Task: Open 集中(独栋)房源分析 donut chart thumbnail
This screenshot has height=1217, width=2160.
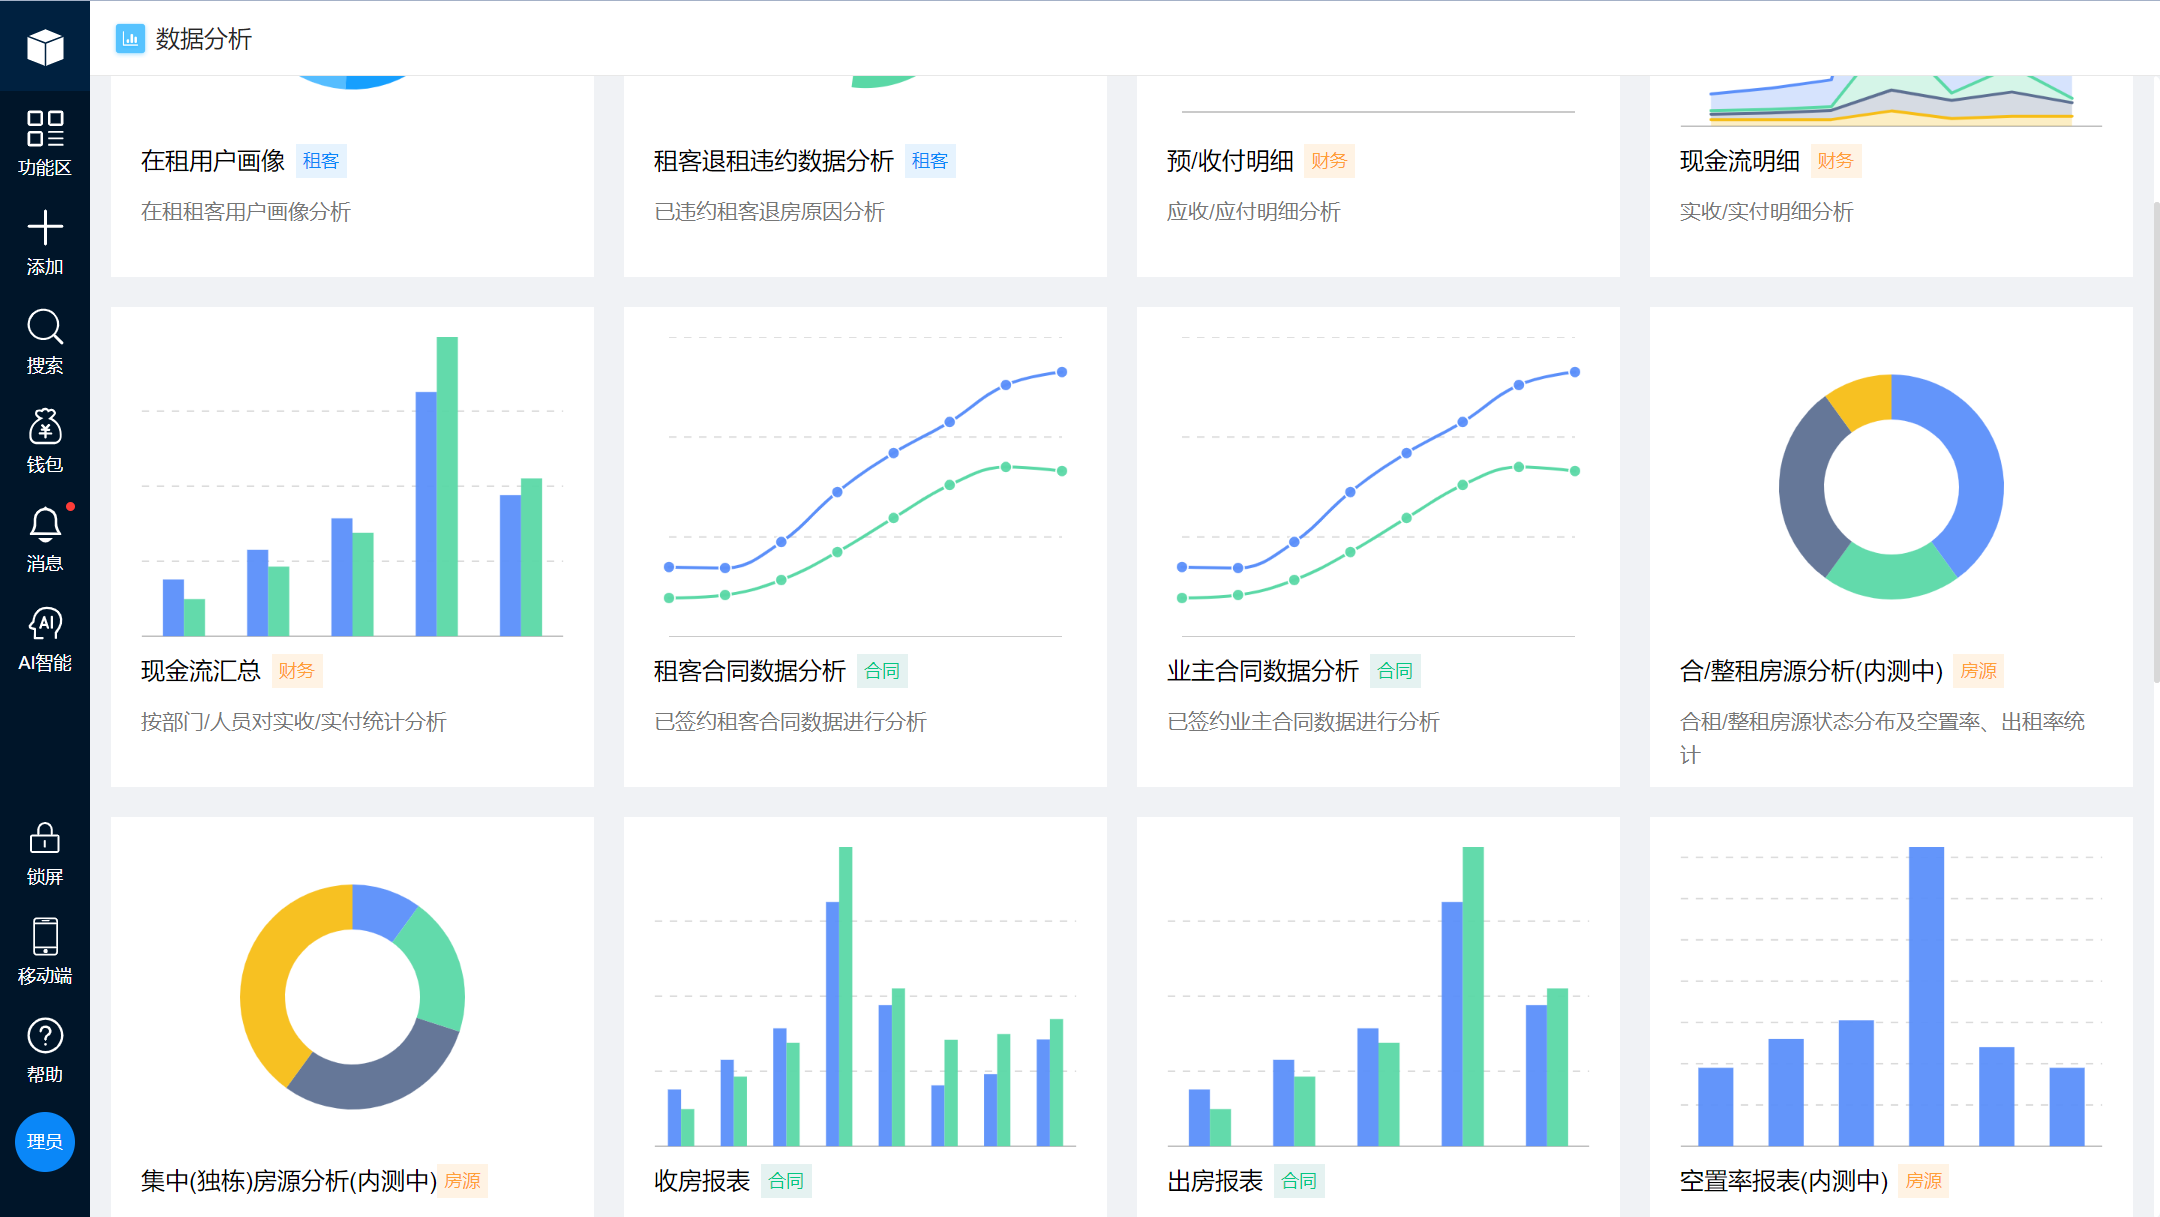Action: pyautogui.click(x=352, y=997)
